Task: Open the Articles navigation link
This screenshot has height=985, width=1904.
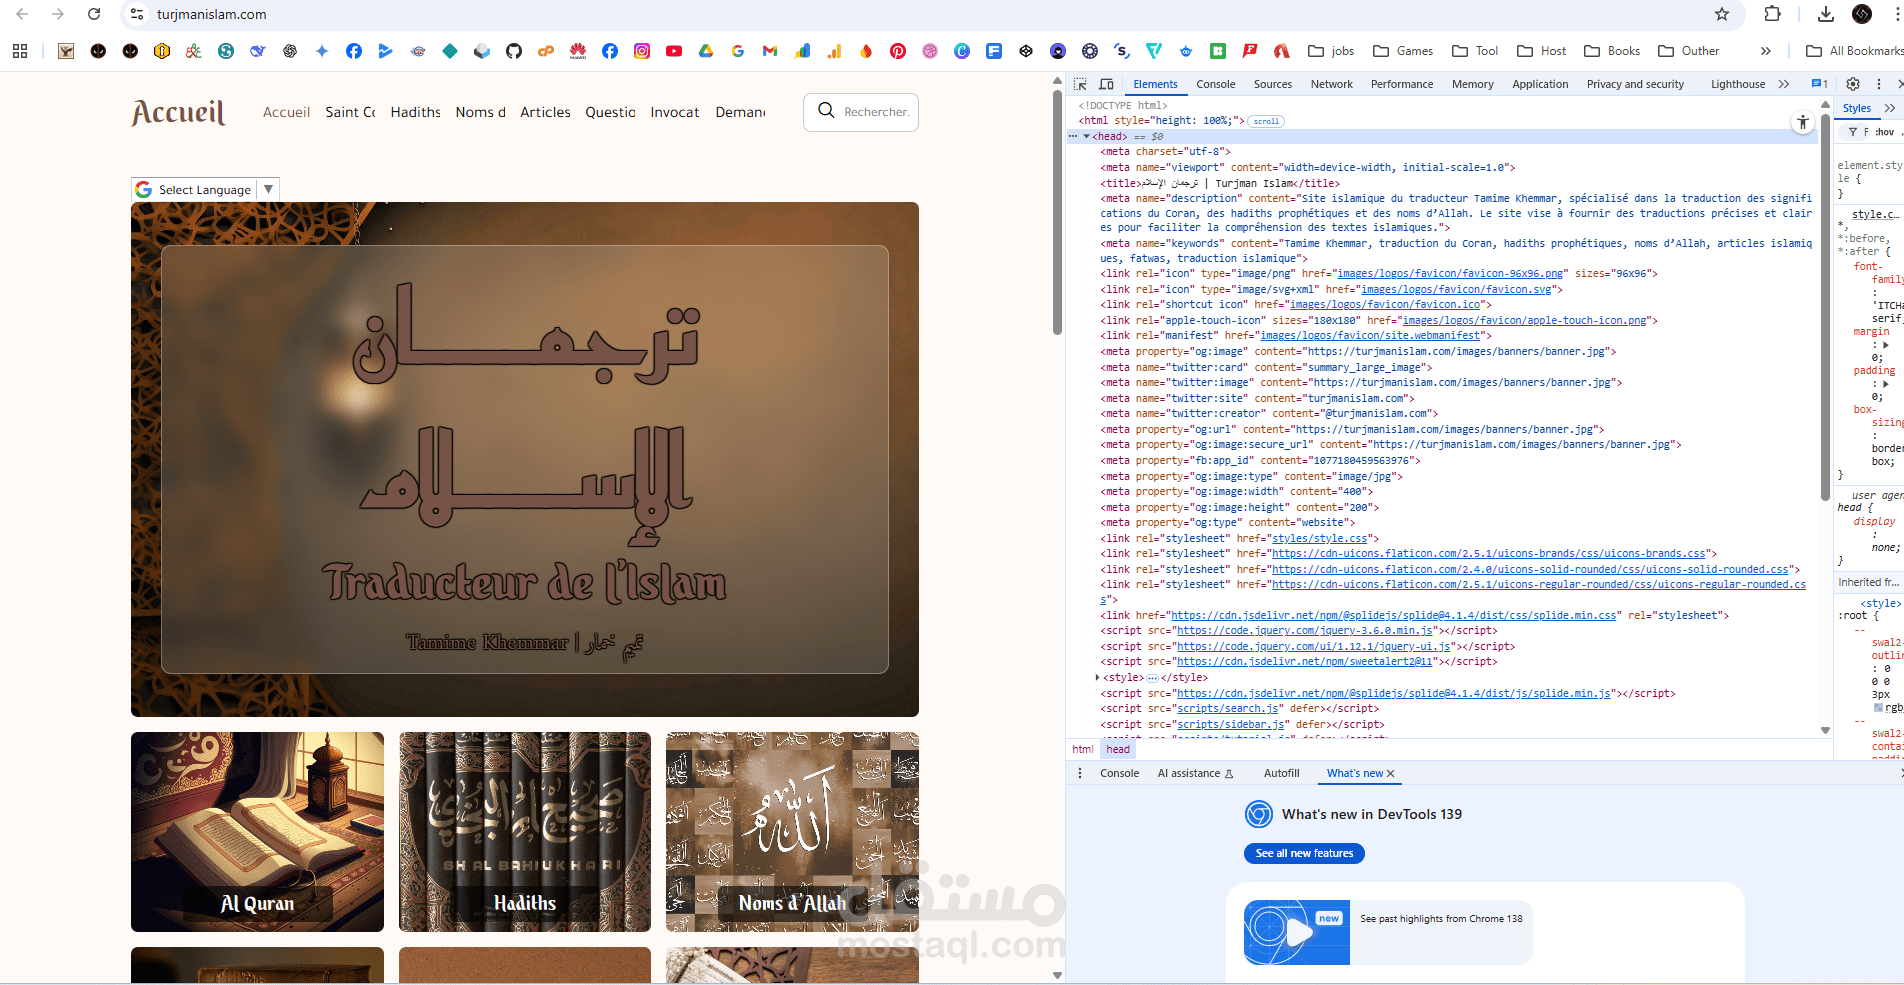Action: point(545,112)
